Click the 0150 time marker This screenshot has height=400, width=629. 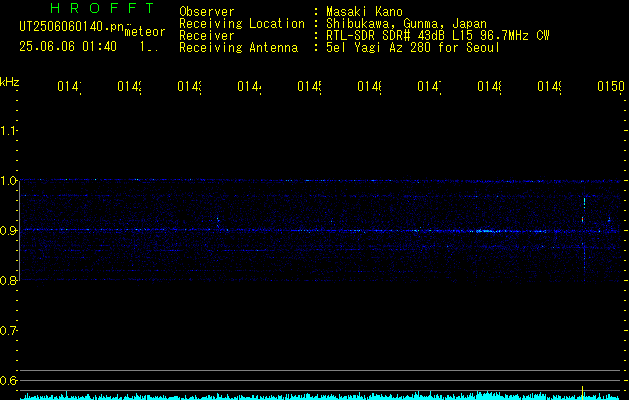pos(611,86)
